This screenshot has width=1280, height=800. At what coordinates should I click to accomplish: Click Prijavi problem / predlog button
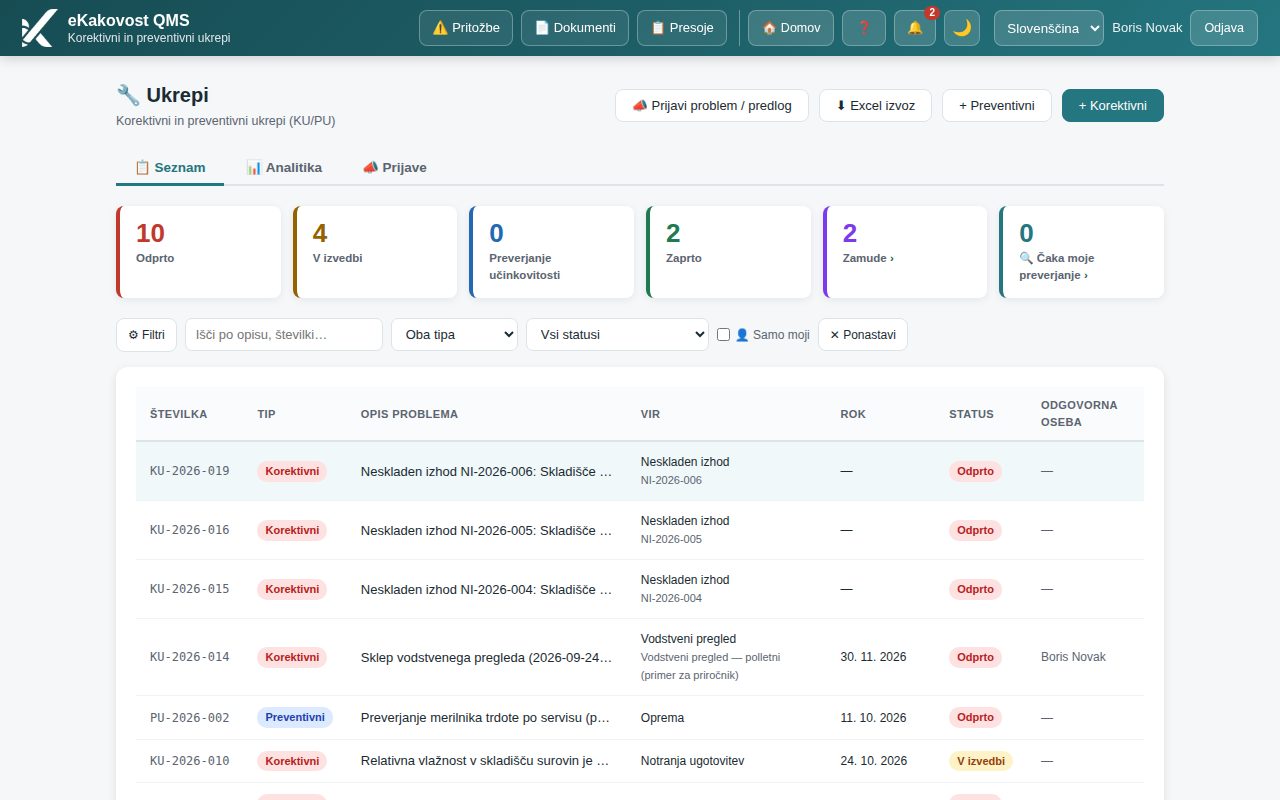(712, 106)
